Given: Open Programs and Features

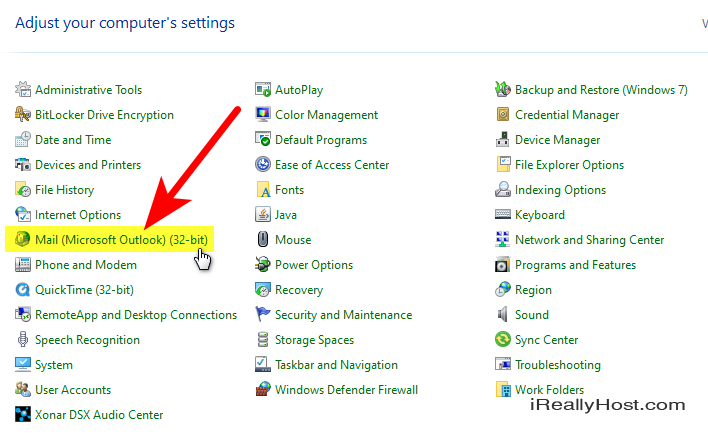Looking at the screenshot, I should click(x=575, y=265).
